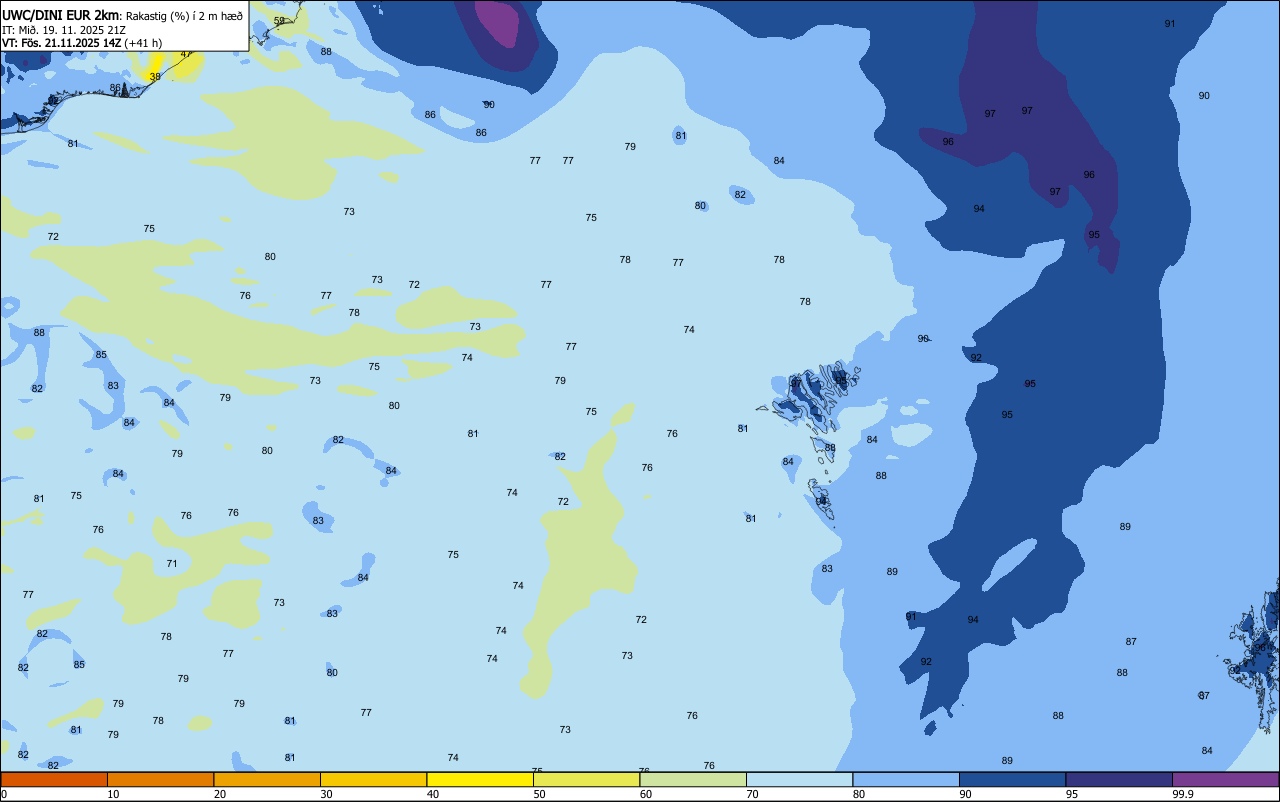Click the 10–20 orange legend swatch

point(160,779)
